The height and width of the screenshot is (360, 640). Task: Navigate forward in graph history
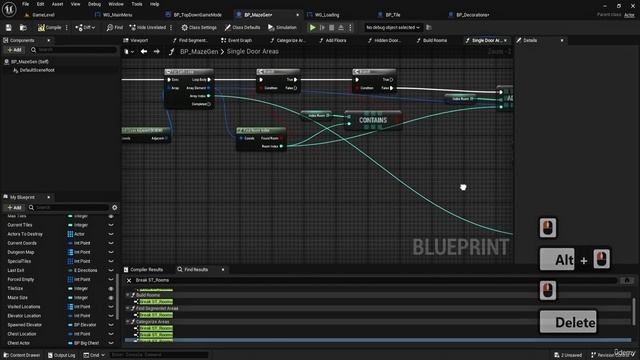click(x=157, y=52)
